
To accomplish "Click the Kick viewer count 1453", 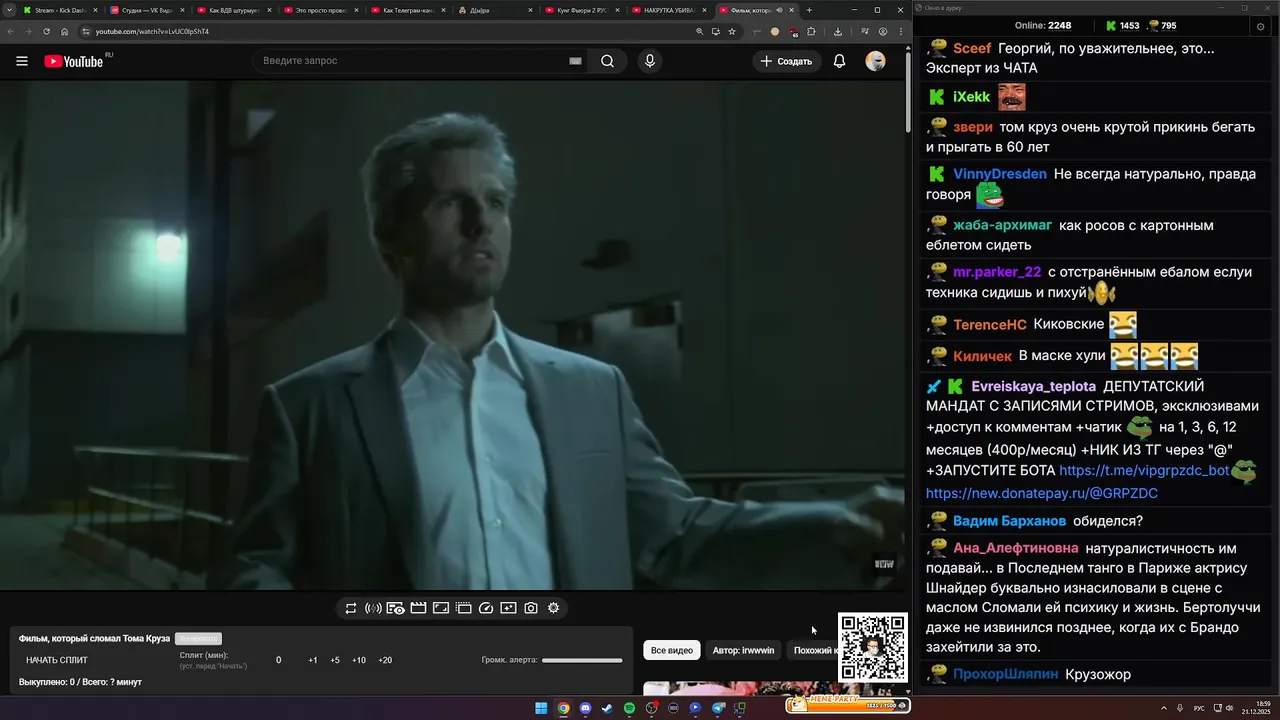I will [1122, 26].
